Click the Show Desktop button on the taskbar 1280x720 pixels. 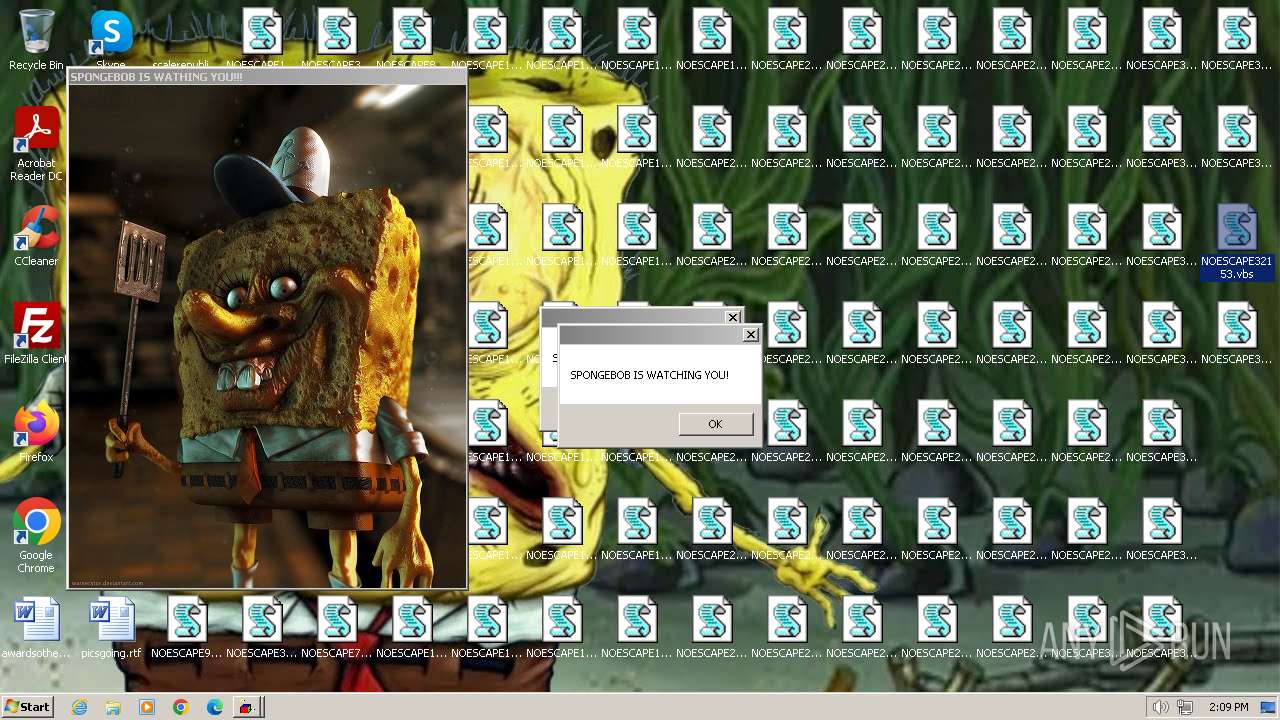(1269, 707)
